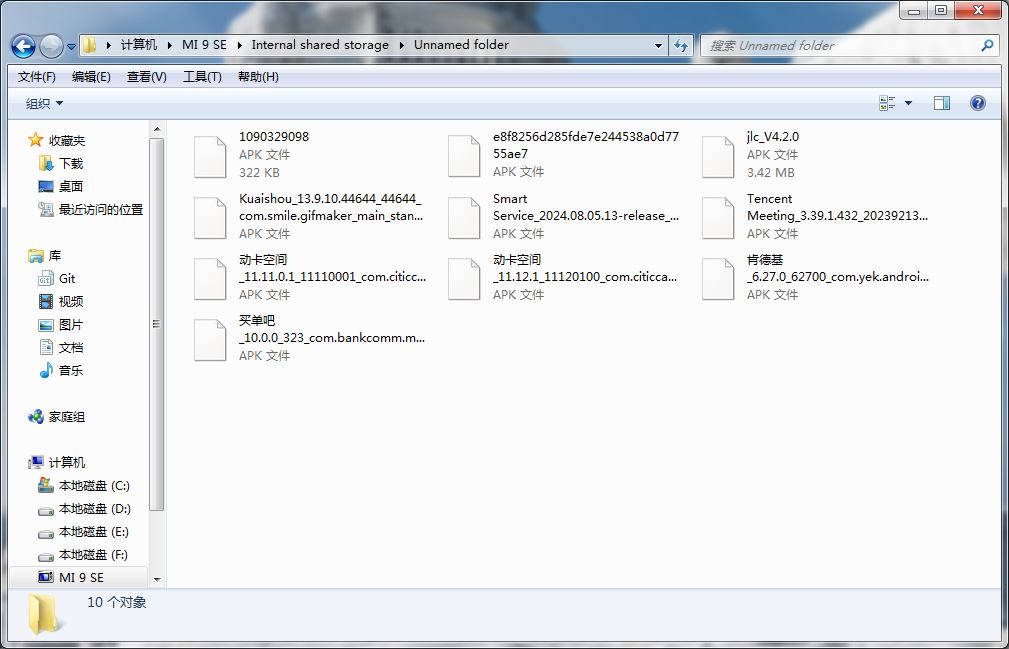This screenshot has width=1009, height=649.
Task: Click the search Unnamed folder input box
Action: pos(840,45)
